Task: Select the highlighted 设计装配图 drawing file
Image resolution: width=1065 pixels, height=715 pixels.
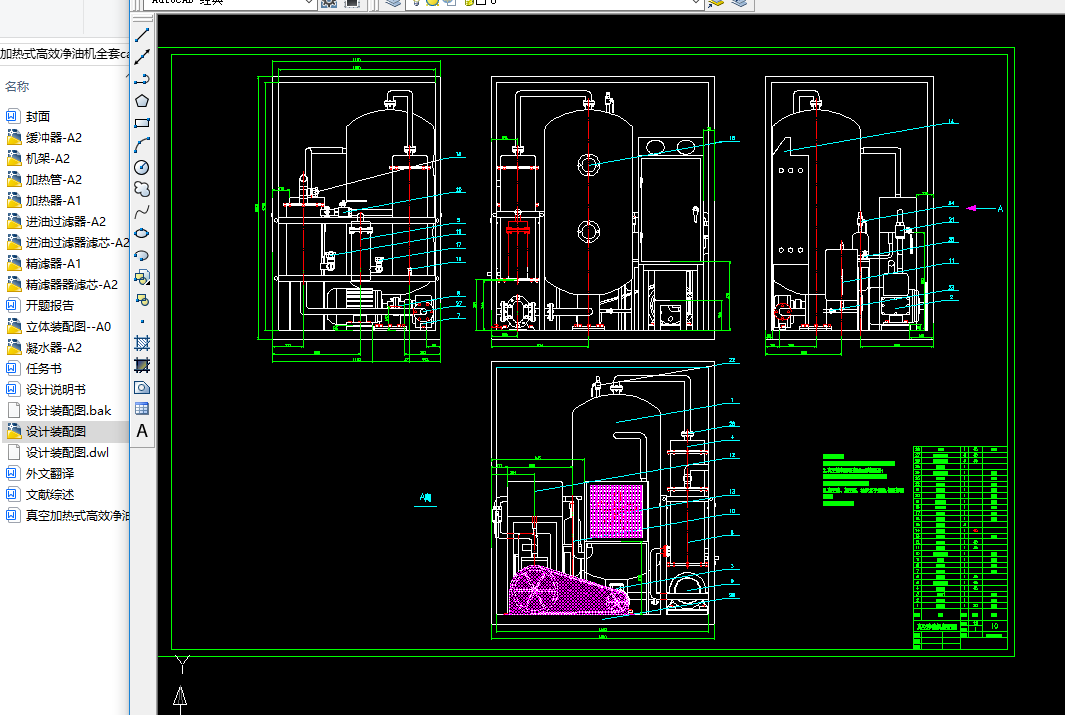Action: click(65, 431)
